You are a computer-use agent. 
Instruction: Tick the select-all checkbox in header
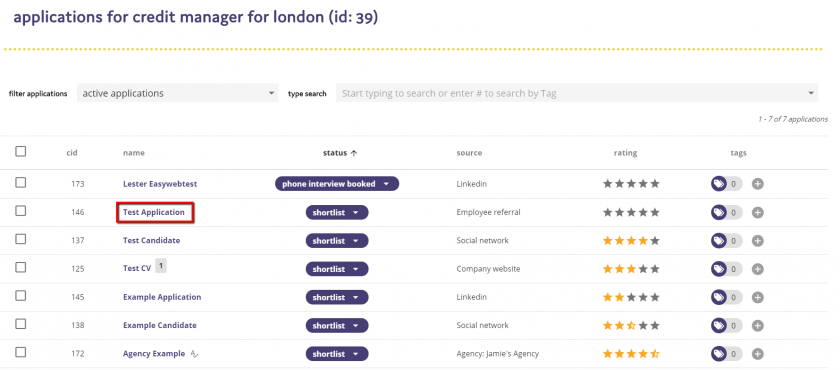click(20, 152)
